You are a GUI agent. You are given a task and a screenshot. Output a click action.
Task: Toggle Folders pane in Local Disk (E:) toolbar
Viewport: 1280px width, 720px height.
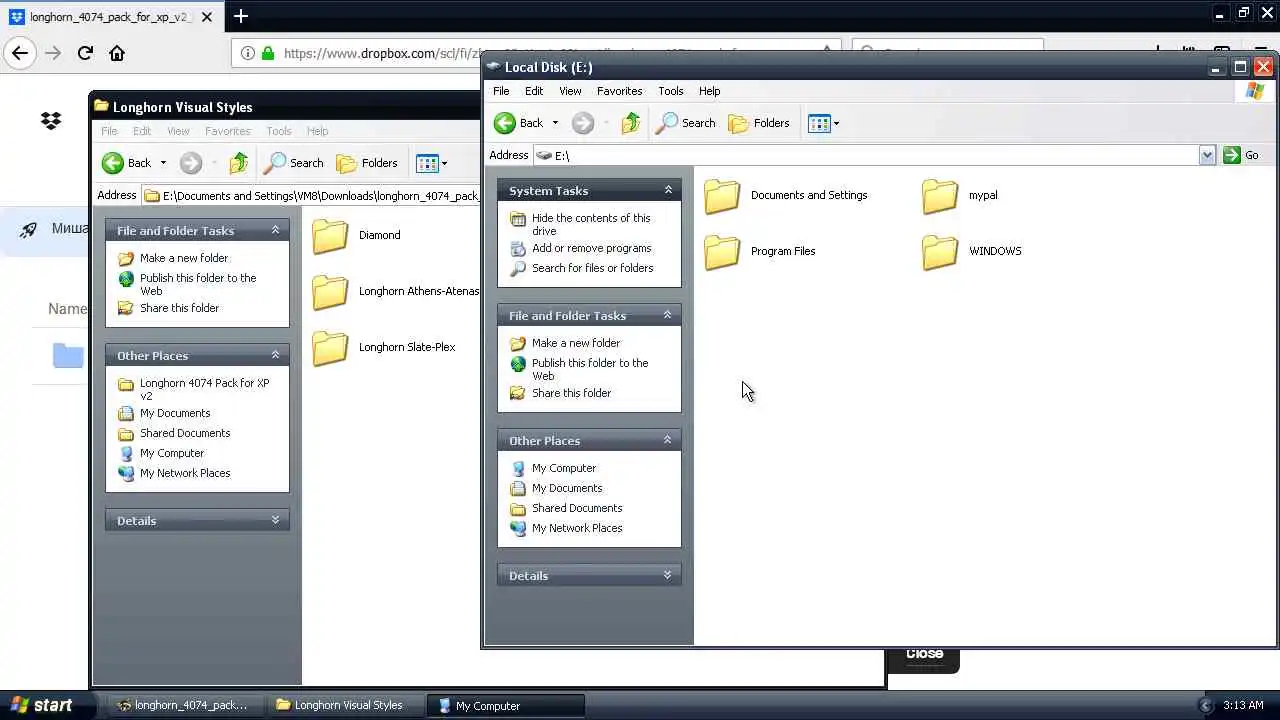pyautogui.click(x=759, y=123)
